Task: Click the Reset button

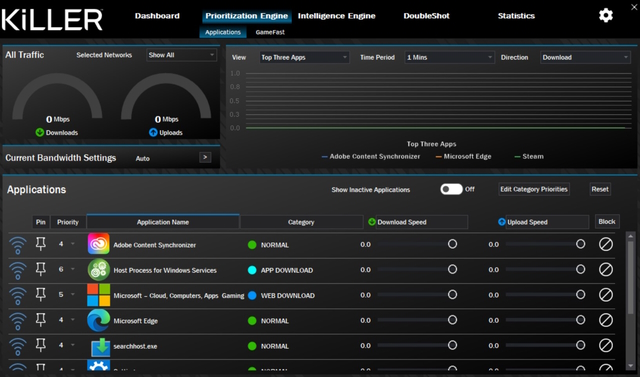Action: 600,189
